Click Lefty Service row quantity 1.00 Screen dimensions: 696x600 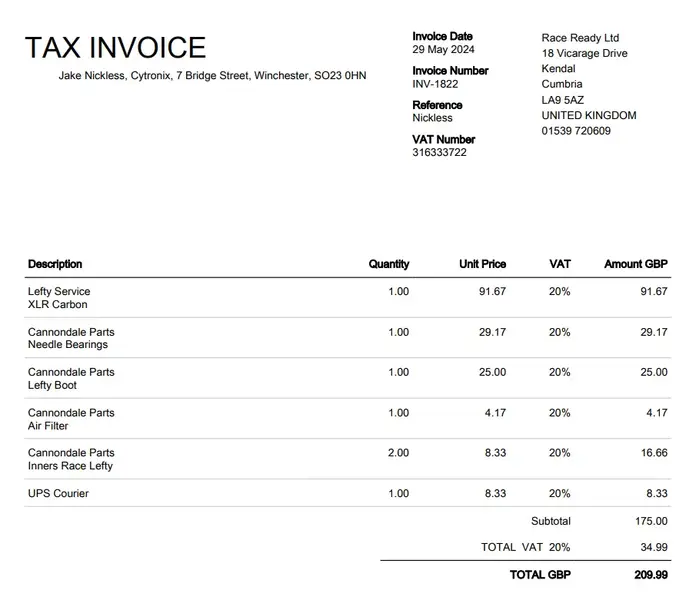399,292
